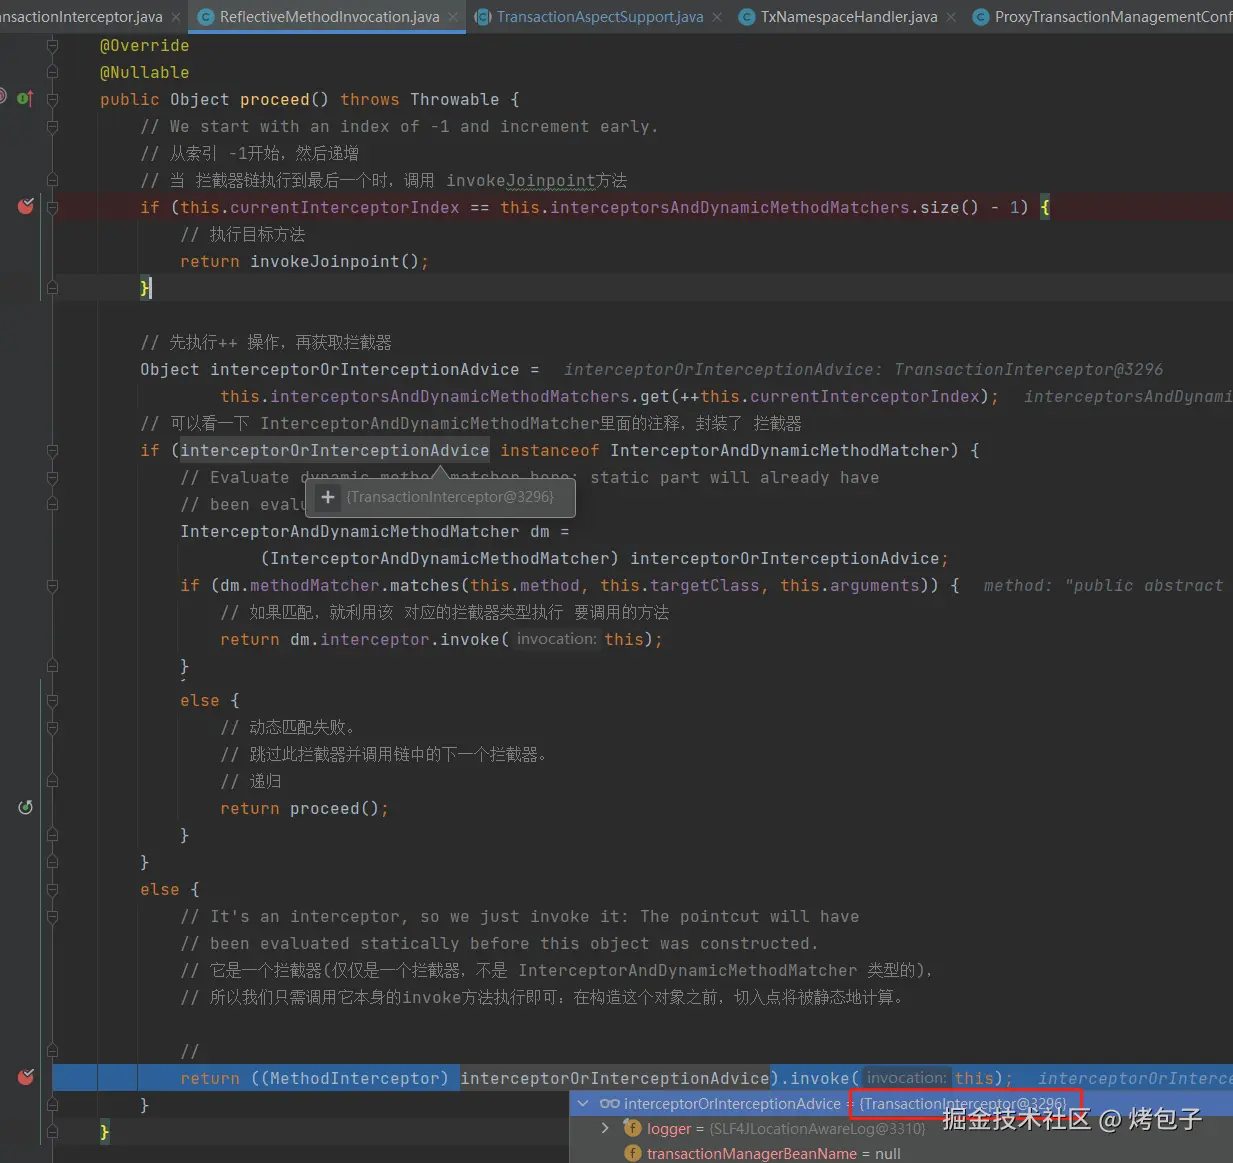This screenshot has height=1163, width=1233.
Task: Open the TxNamespaceHandler.java tab
Action: click(849, 17)
